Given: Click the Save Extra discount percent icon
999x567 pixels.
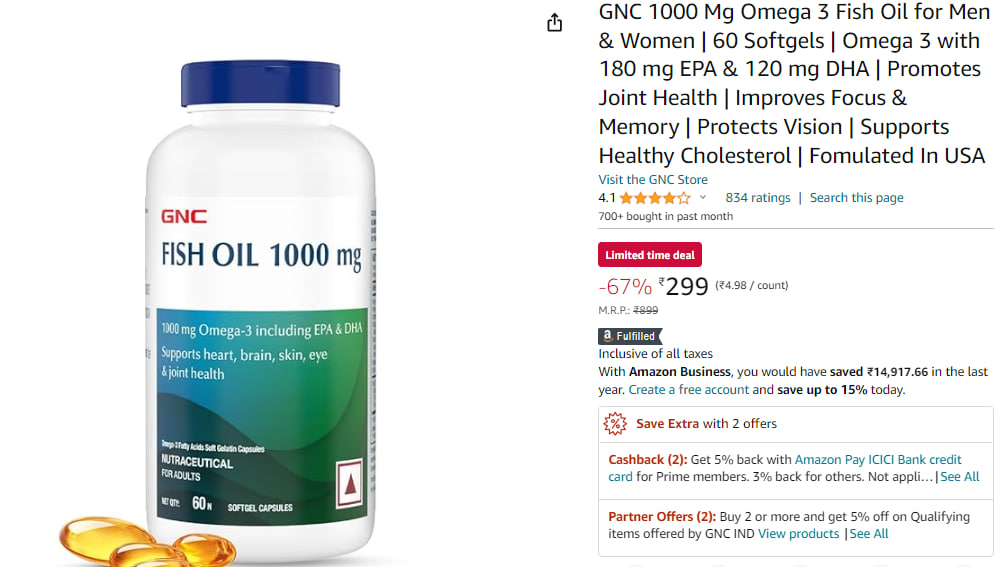Looking at the screenshot, I should coord(615,424).
